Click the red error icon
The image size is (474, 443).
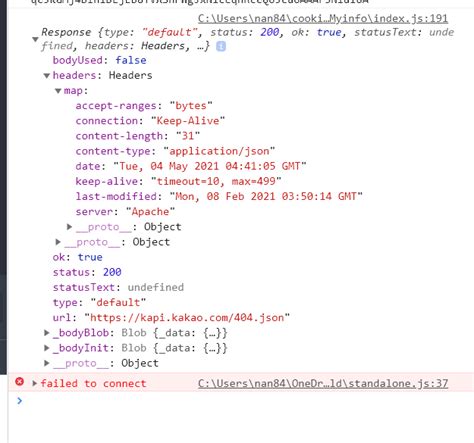20,381
